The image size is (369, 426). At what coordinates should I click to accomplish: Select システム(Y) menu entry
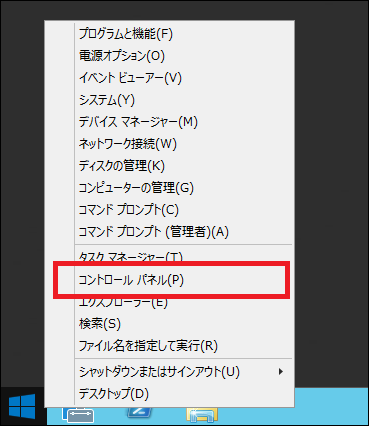(170, 100)
